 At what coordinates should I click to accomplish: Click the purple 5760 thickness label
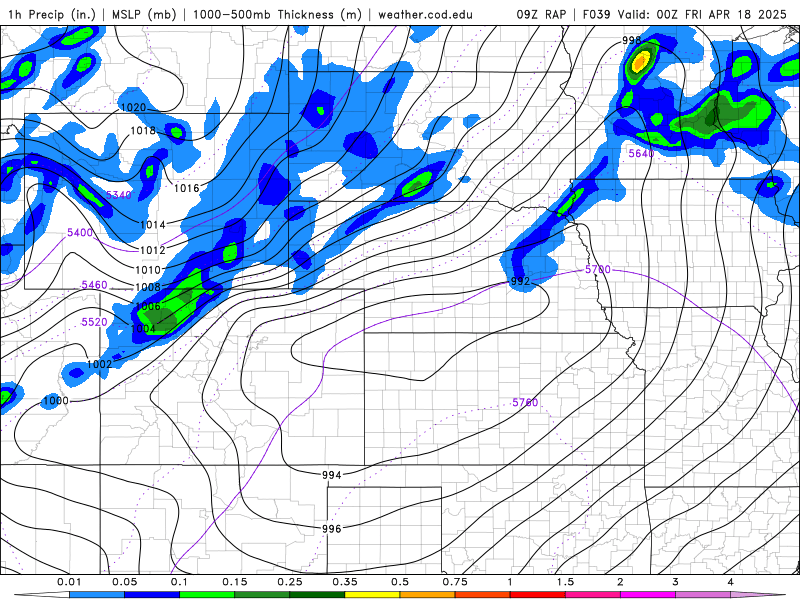(526, 403)
